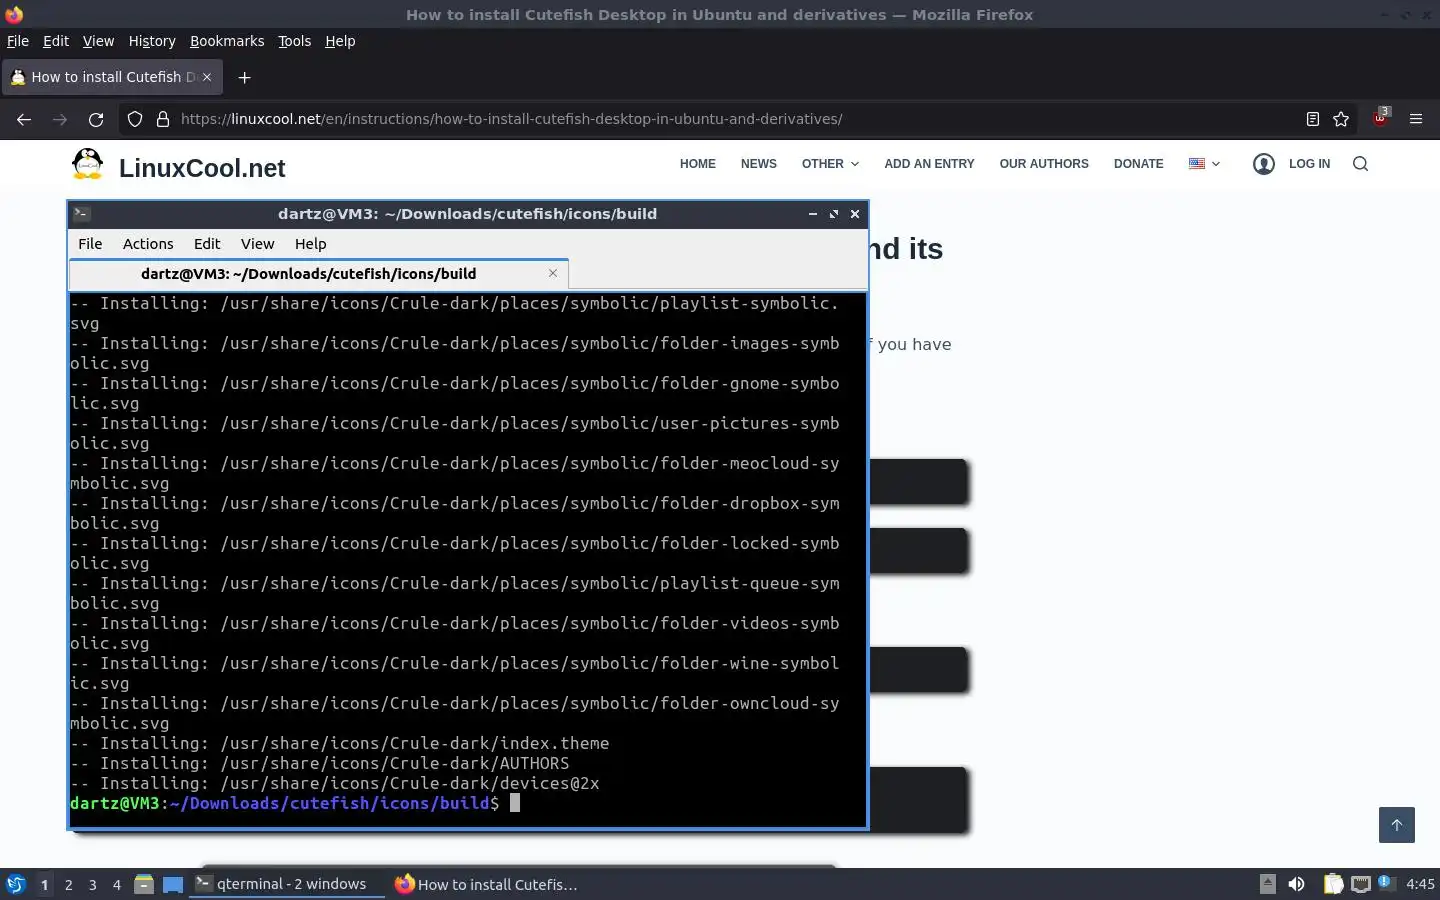
Task: Open the qterminal File menu
Action: 90,244
